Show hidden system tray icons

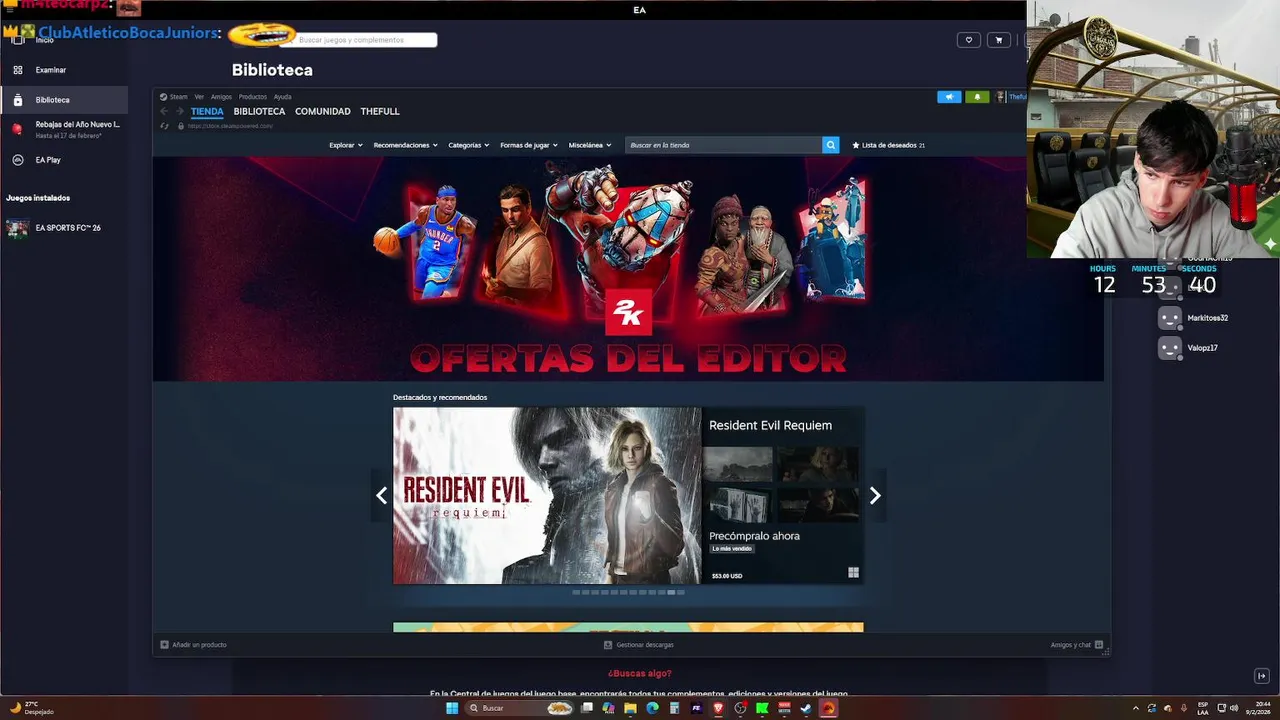point(1135,708)
